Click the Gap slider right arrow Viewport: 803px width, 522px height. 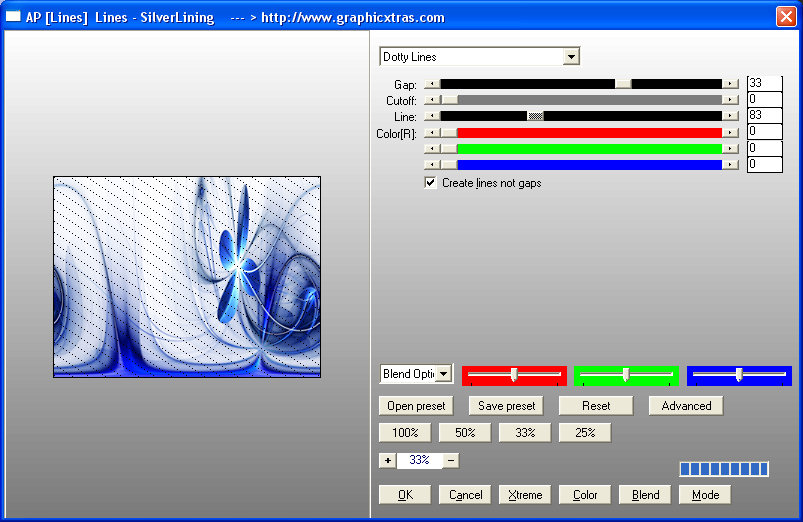tap(731, 84)
